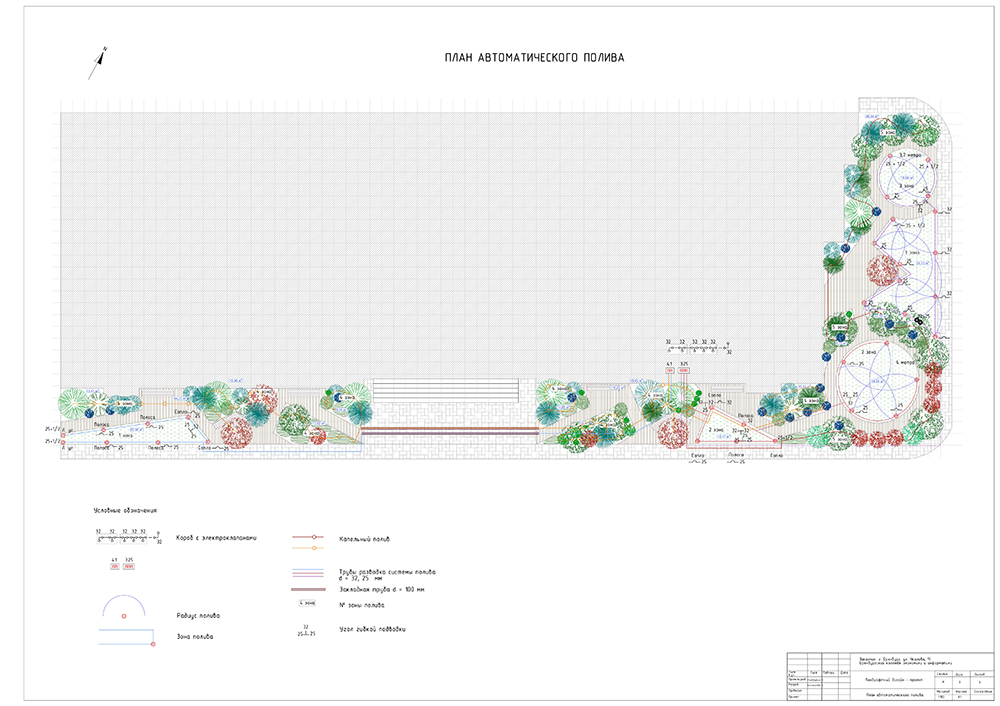1000x706 pixels.
Task: Select the 'Короб с электроклапанами' legend text
Action: pyautogui.click(x=215, y=538)
